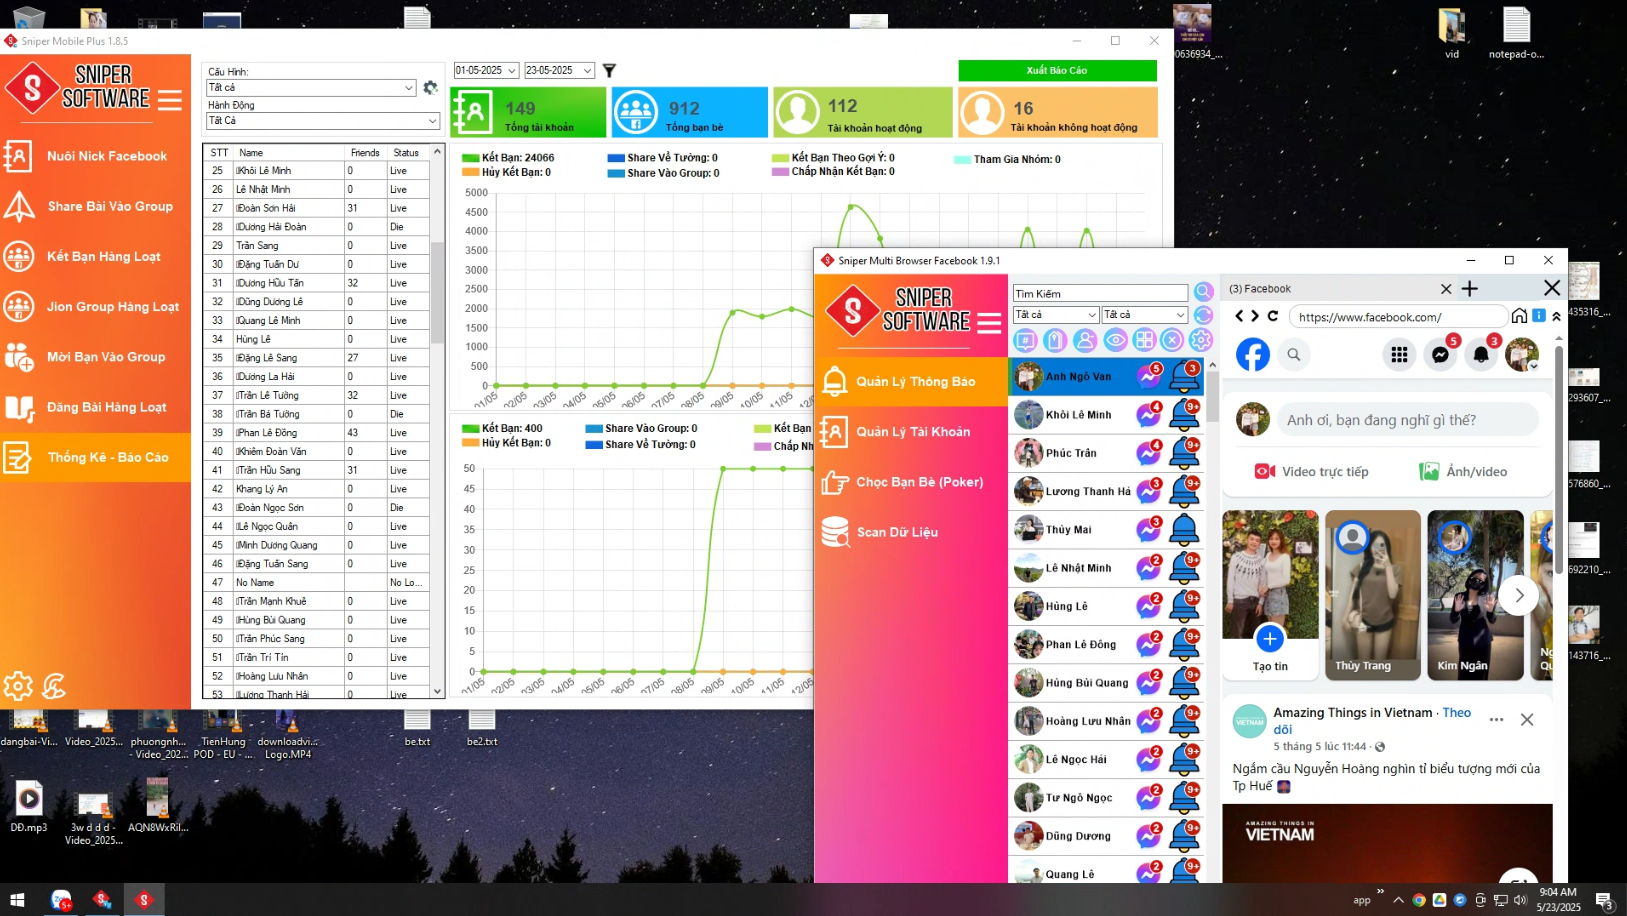Click the Tìm Kiếm search field
This screenshot has height=916, width=1627.
point(1100,293)
